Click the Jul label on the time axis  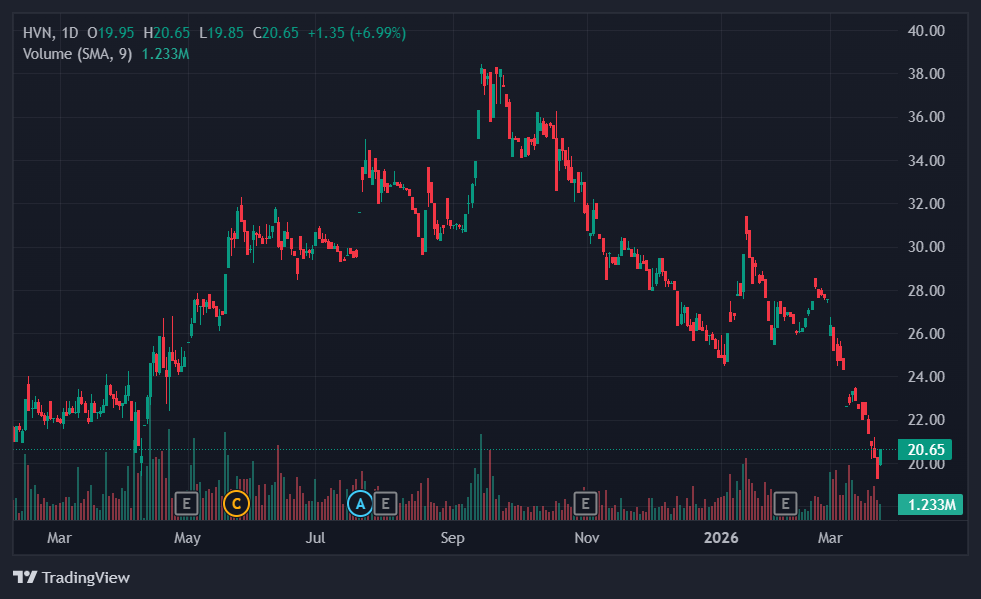(x=316, y=539)
